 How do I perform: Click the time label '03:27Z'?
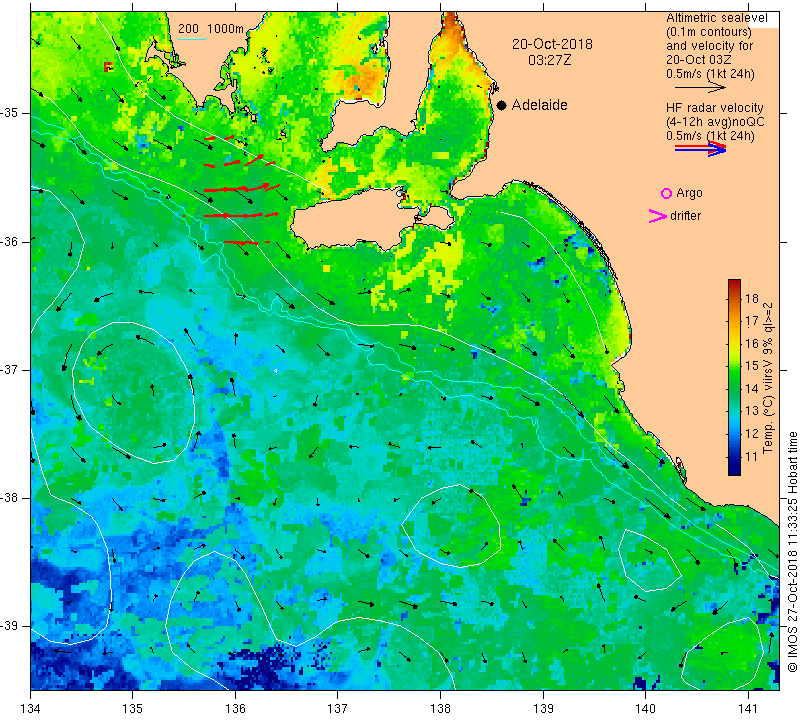[x=549, y=60]
